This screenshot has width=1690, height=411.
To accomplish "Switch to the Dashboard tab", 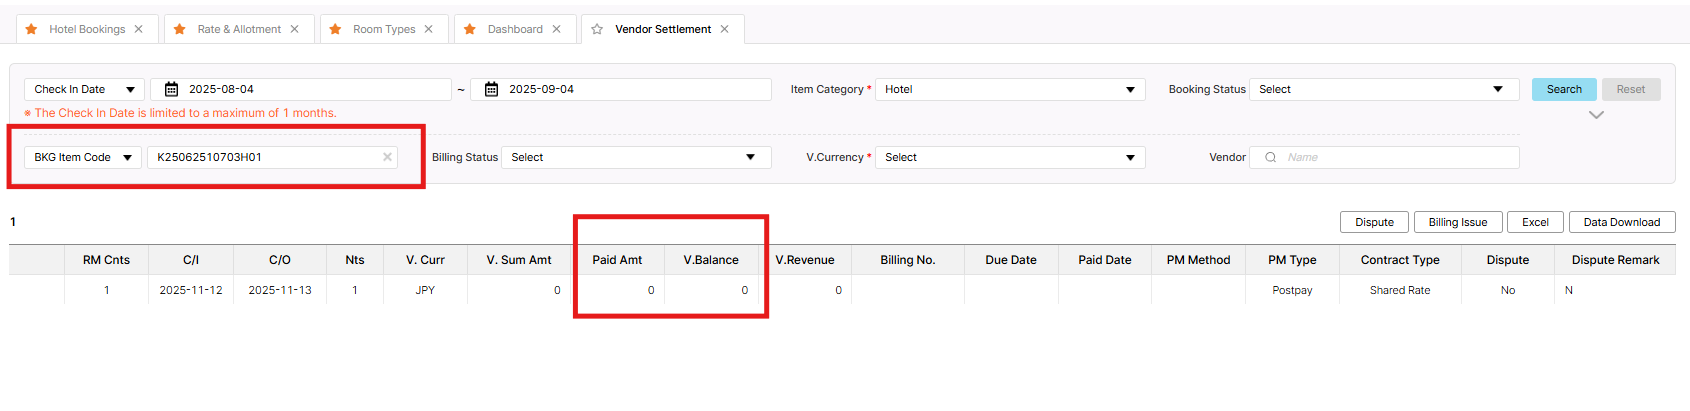I will coord(515,29).
